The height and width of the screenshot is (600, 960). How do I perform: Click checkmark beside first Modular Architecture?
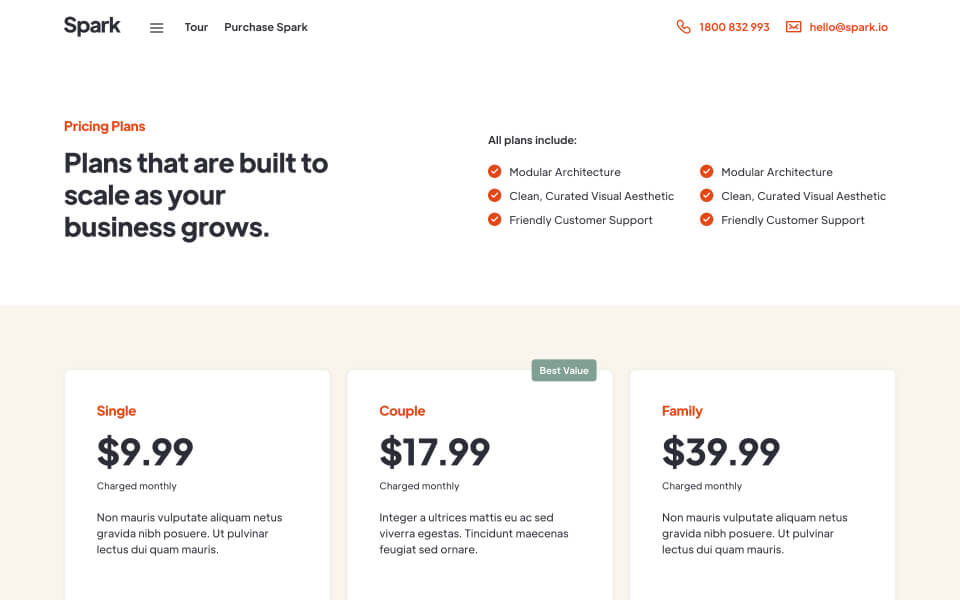(495, 171)
